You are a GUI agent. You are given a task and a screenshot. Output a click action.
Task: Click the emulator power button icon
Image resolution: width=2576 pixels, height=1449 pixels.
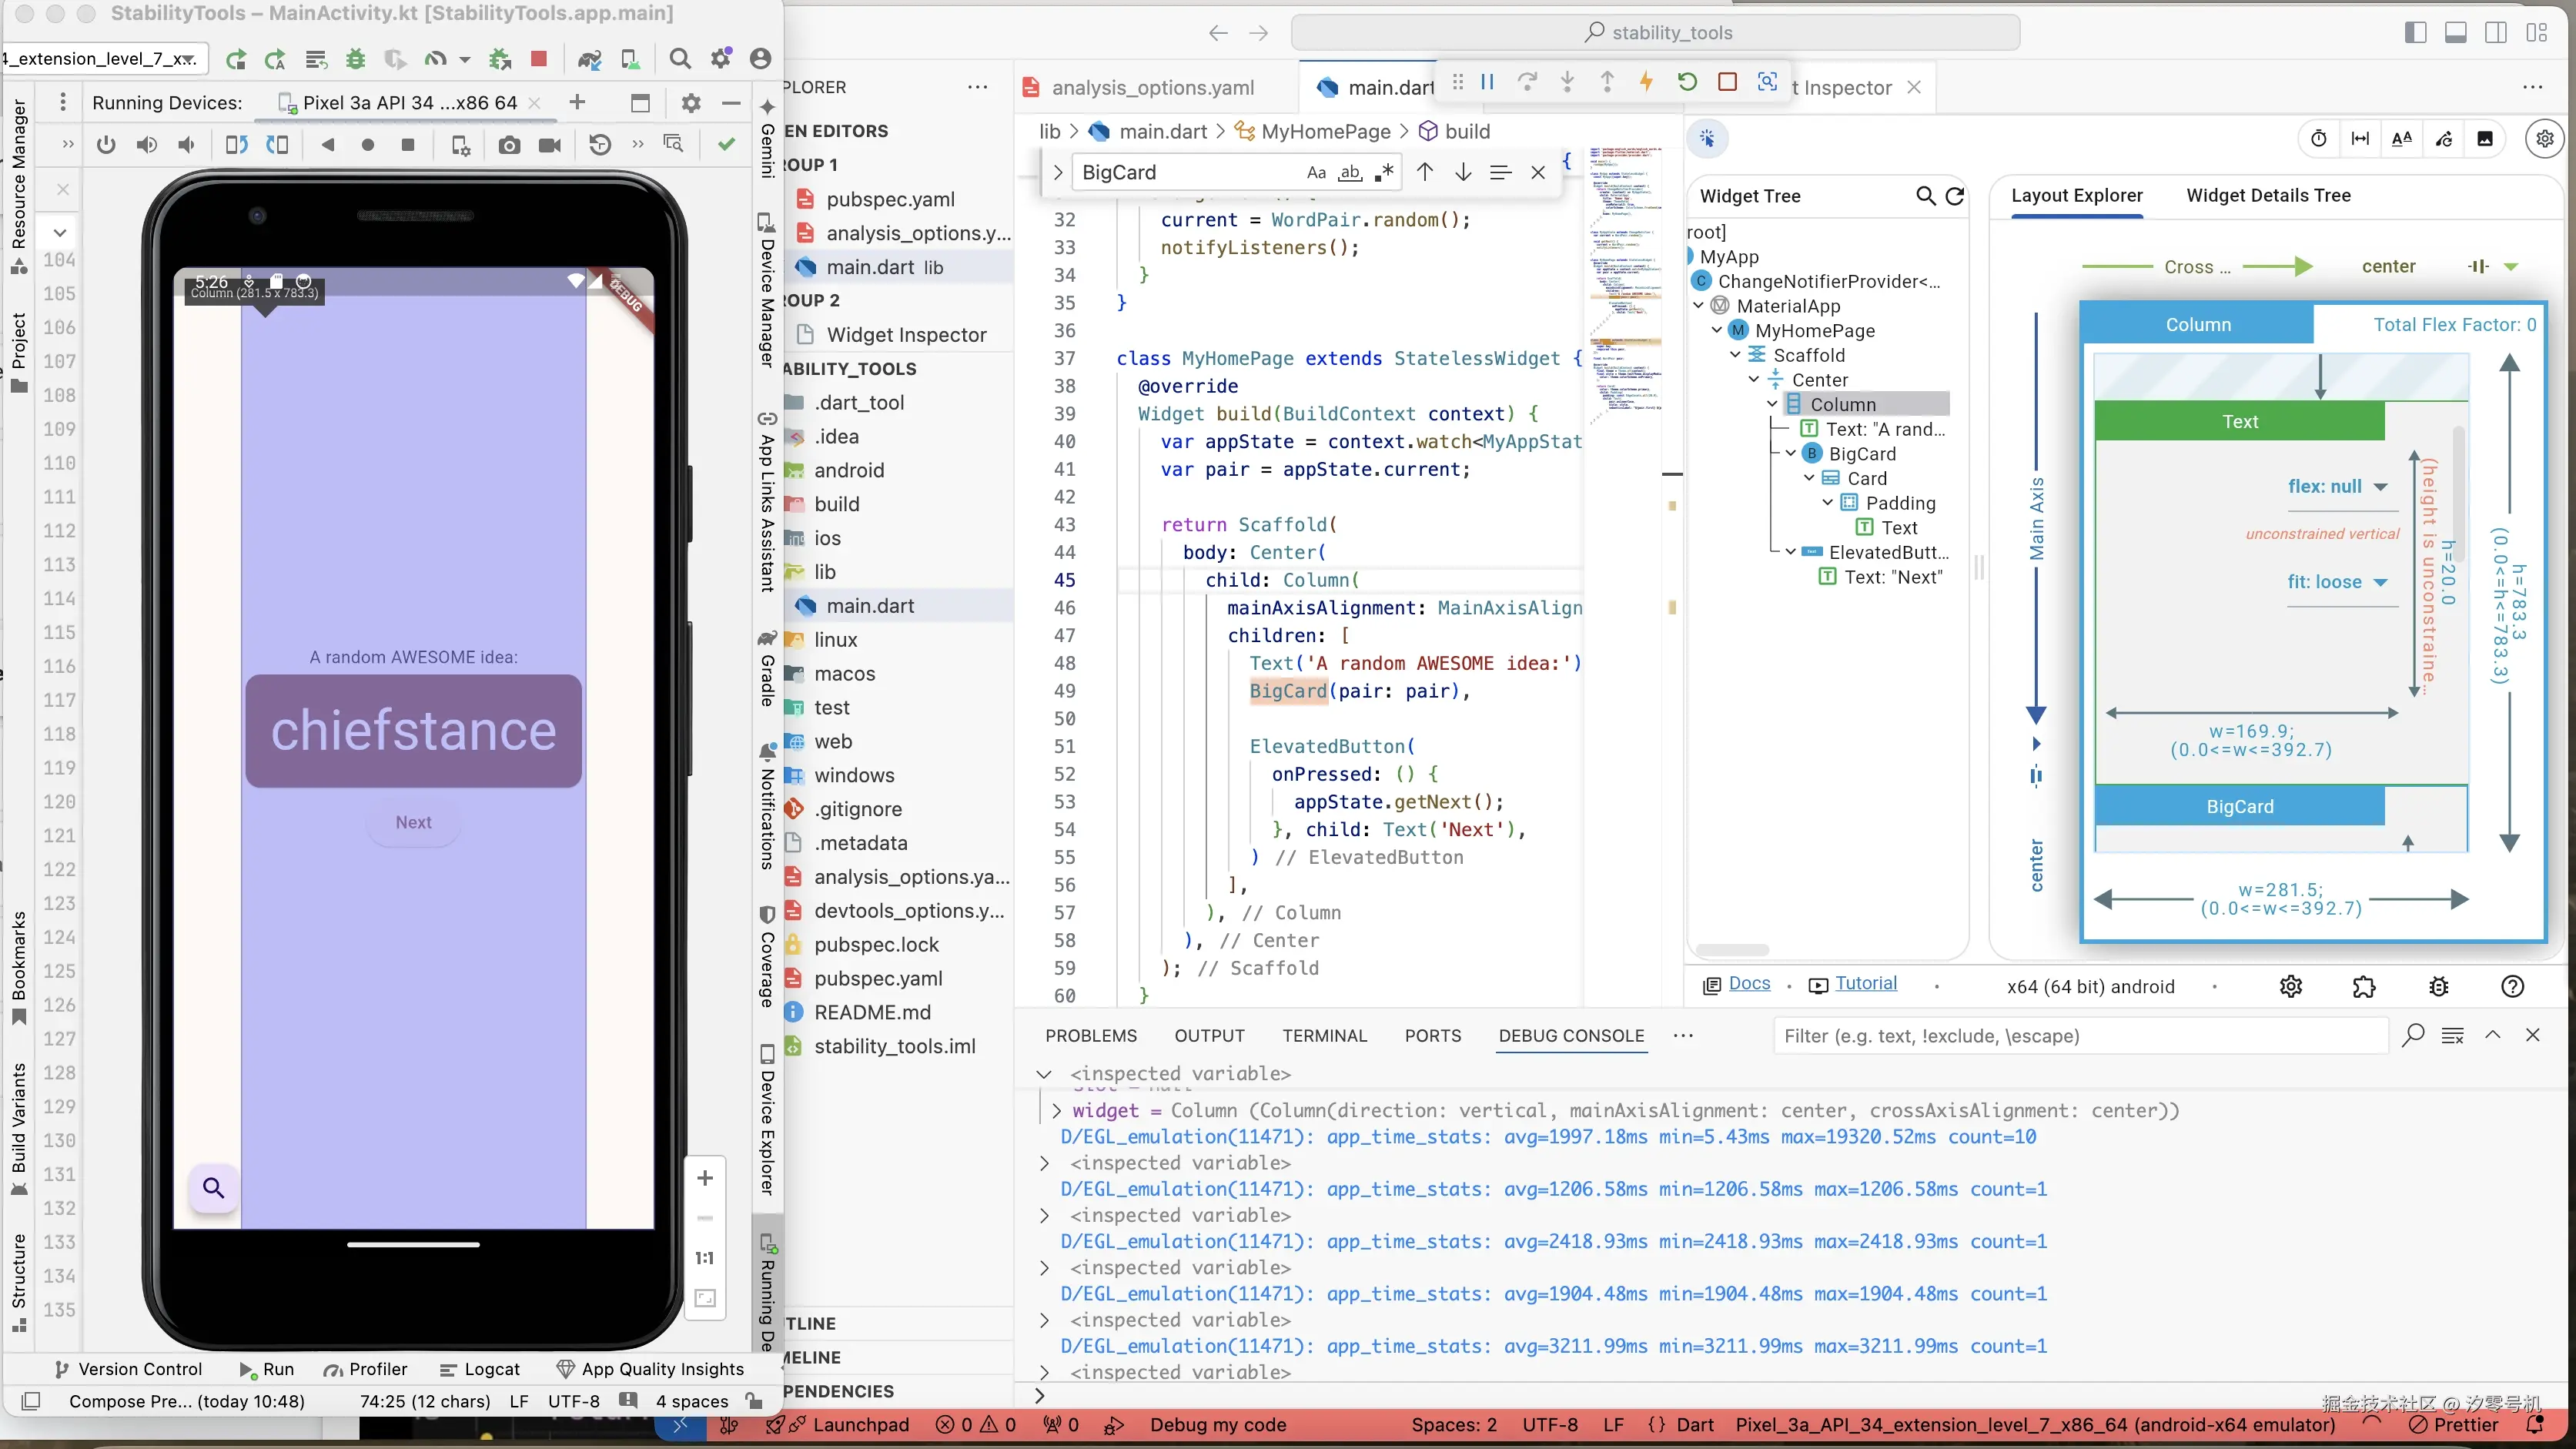click(x=106, y=145)
